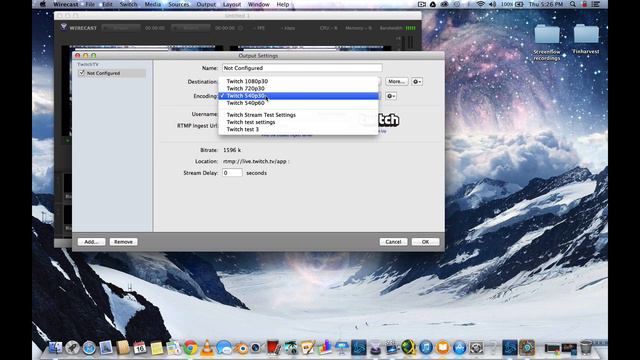
Task: Open Spotlight search in menu bar
Action: point(573,4)
